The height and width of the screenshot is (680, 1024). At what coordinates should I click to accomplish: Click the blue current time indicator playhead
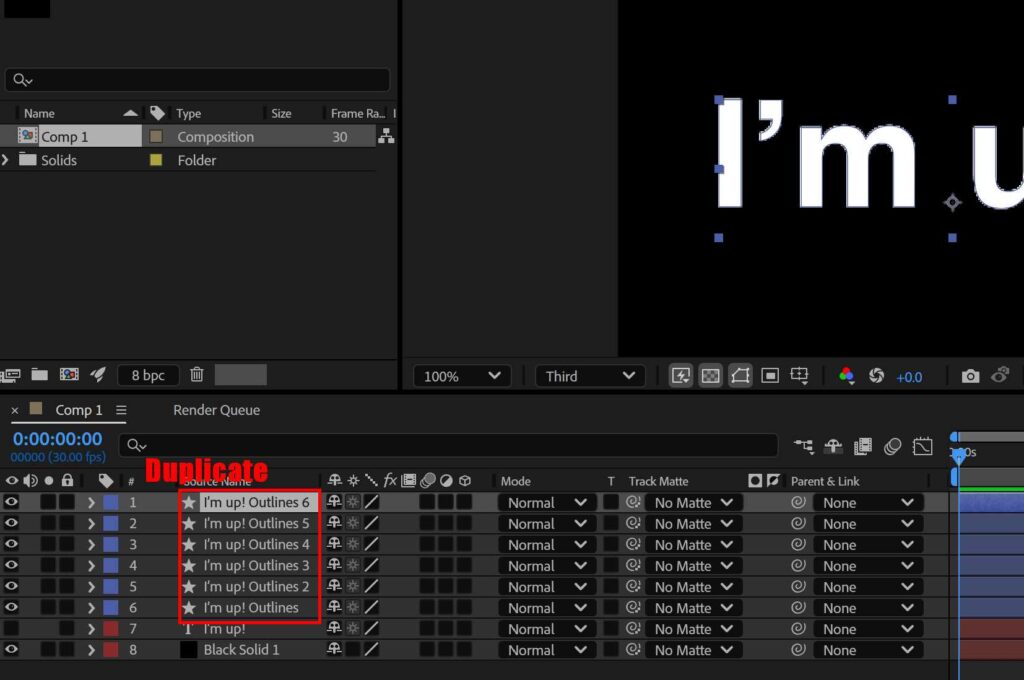coord(958,455)
